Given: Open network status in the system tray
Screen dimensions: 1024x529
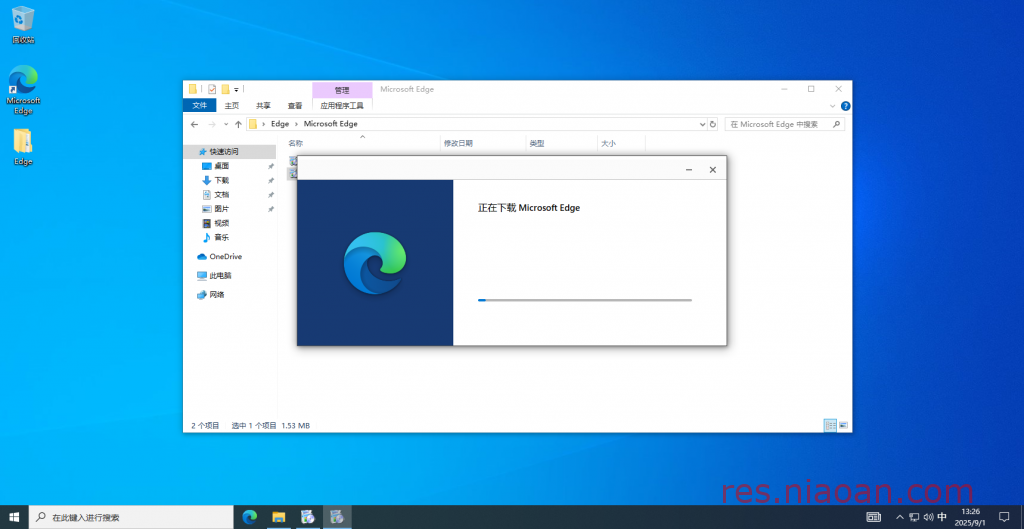Looking at the screenshot, I should pos(914,517).
